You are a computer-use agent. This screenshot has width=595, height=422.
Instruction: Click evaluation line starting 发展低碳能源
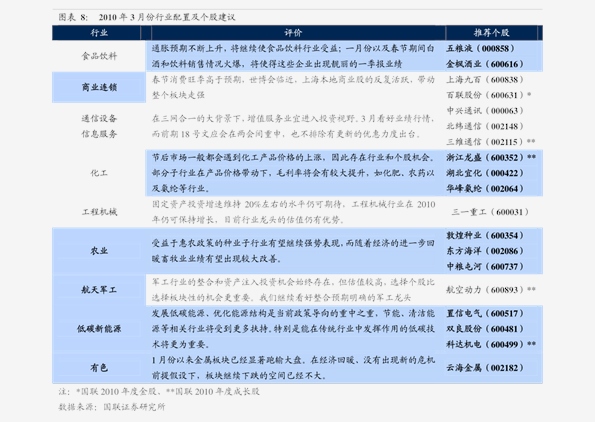pyautogui.click(x=293, y=313)
